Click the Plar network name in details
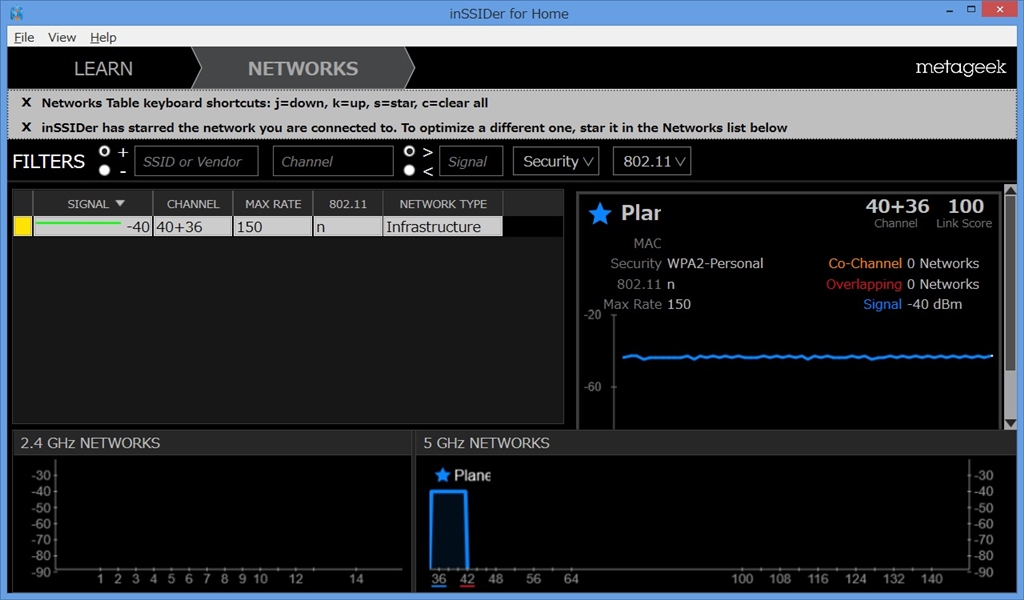Image resolution: width=1024 pixels, height=600 pixels. [x=641, y=213]
